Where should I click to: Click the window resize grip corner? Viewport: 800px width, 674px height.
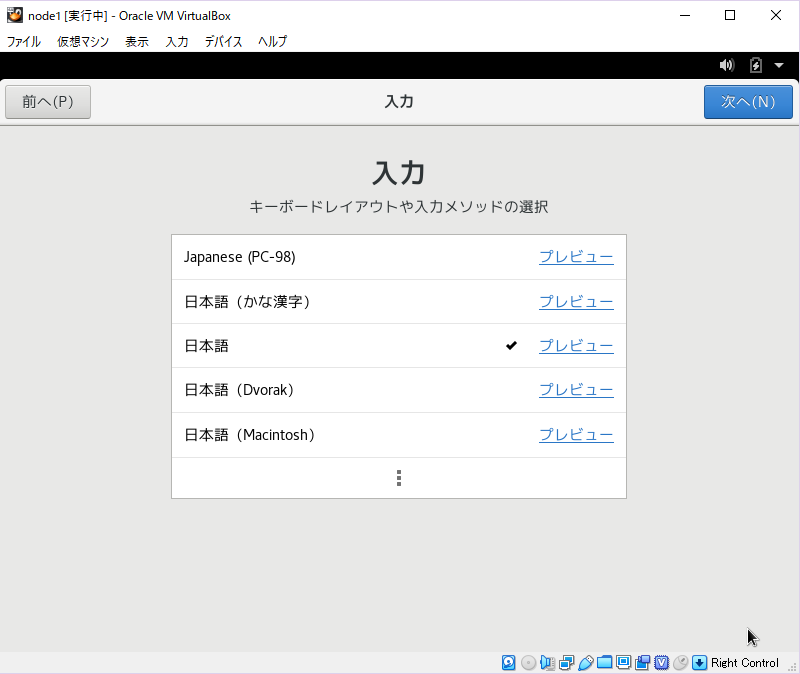793,667
